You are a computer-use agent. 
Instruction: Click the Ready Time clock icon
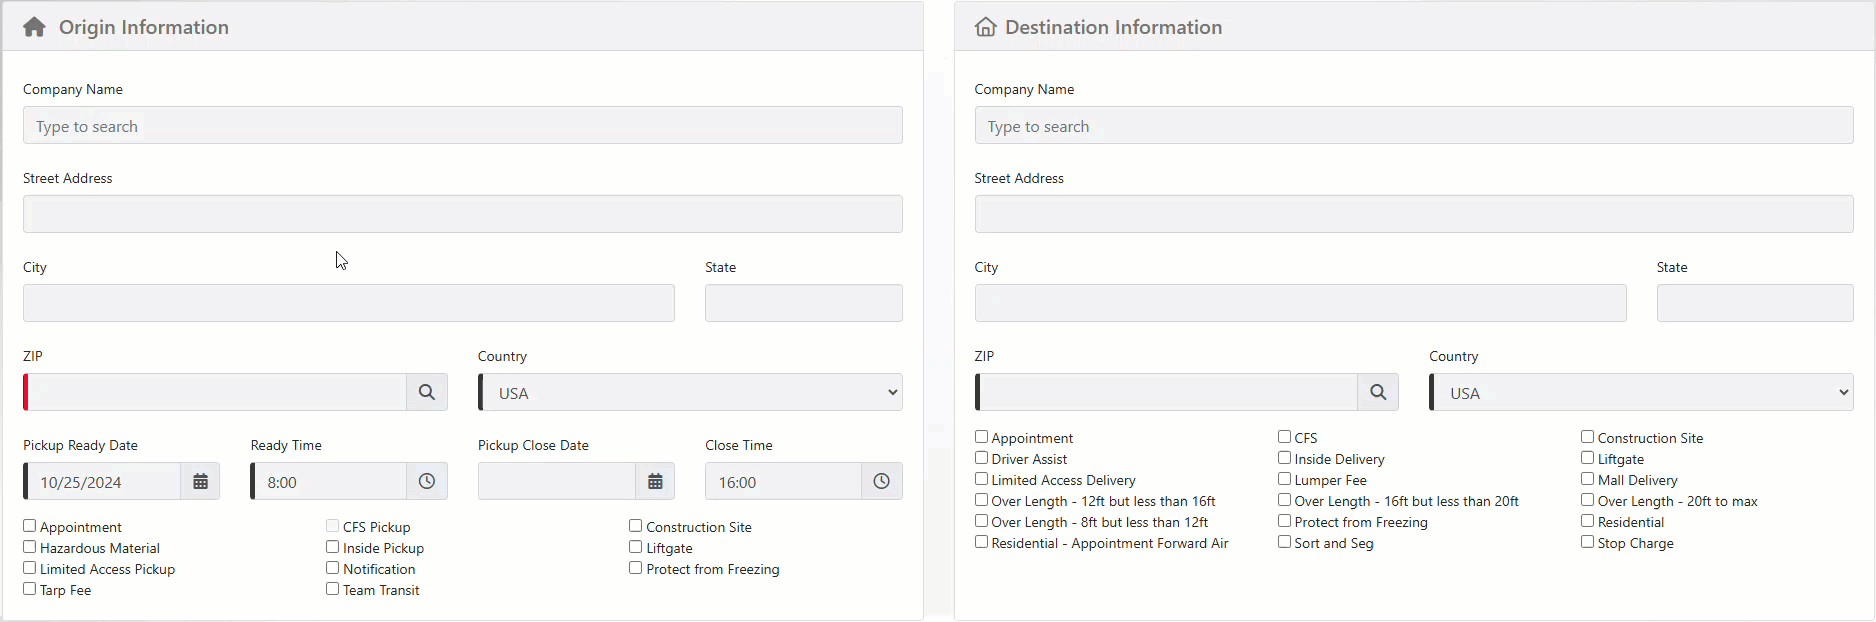[427, 481]
